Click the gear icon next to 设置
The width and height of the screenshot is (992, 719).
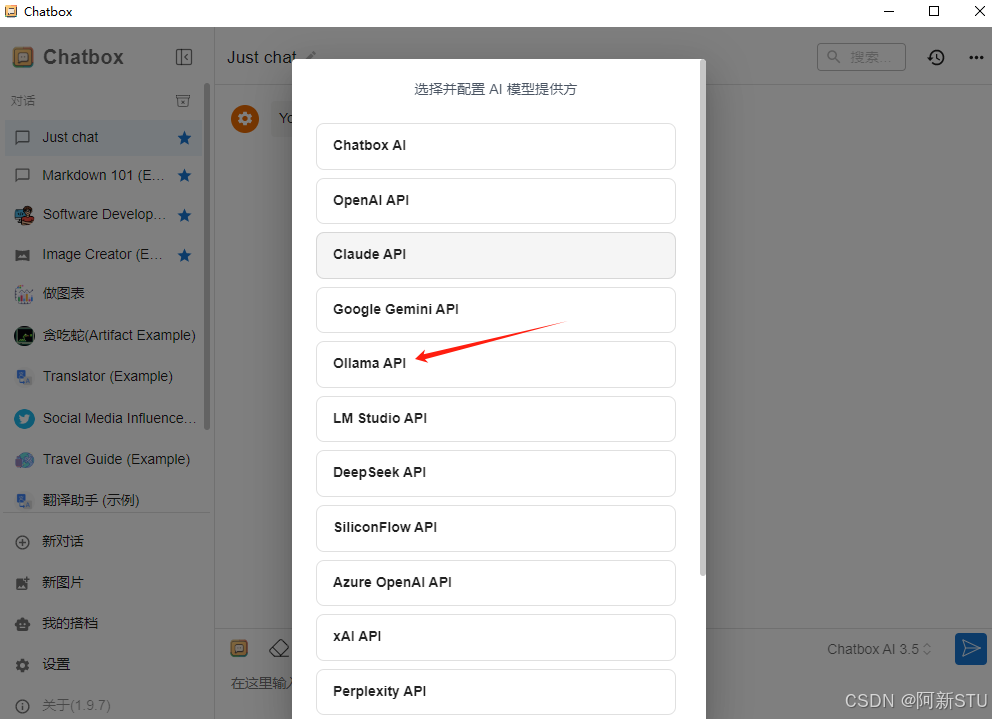[23, 665]
